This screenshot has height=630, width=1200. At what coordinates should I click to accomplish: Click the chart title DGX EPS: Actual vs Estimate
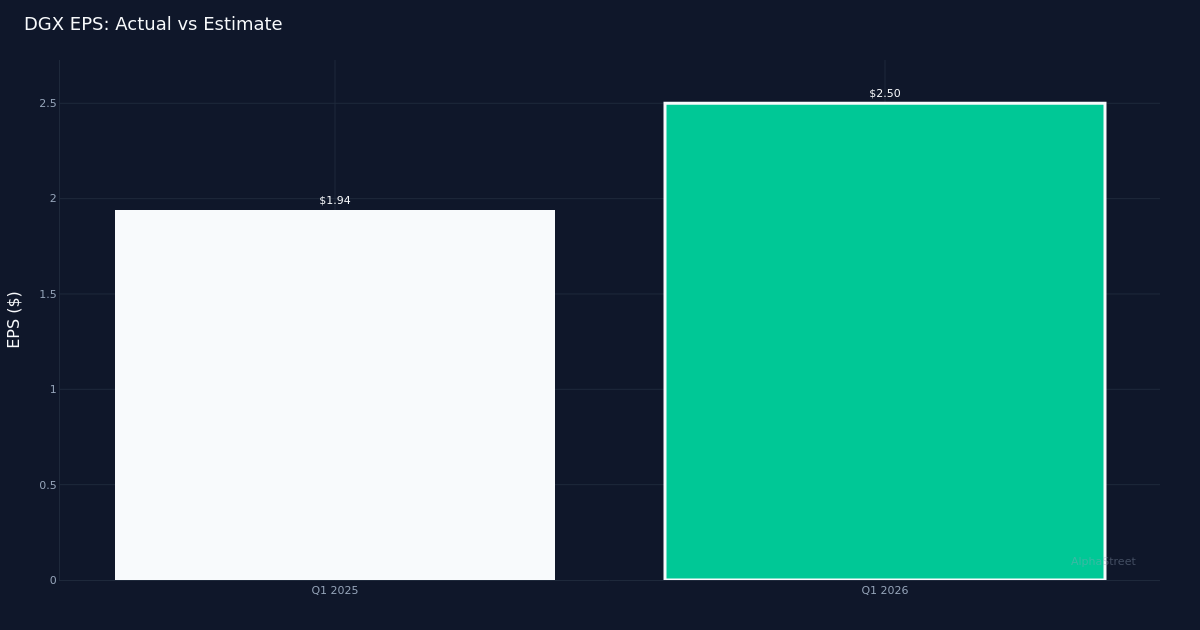coord(153,24)
